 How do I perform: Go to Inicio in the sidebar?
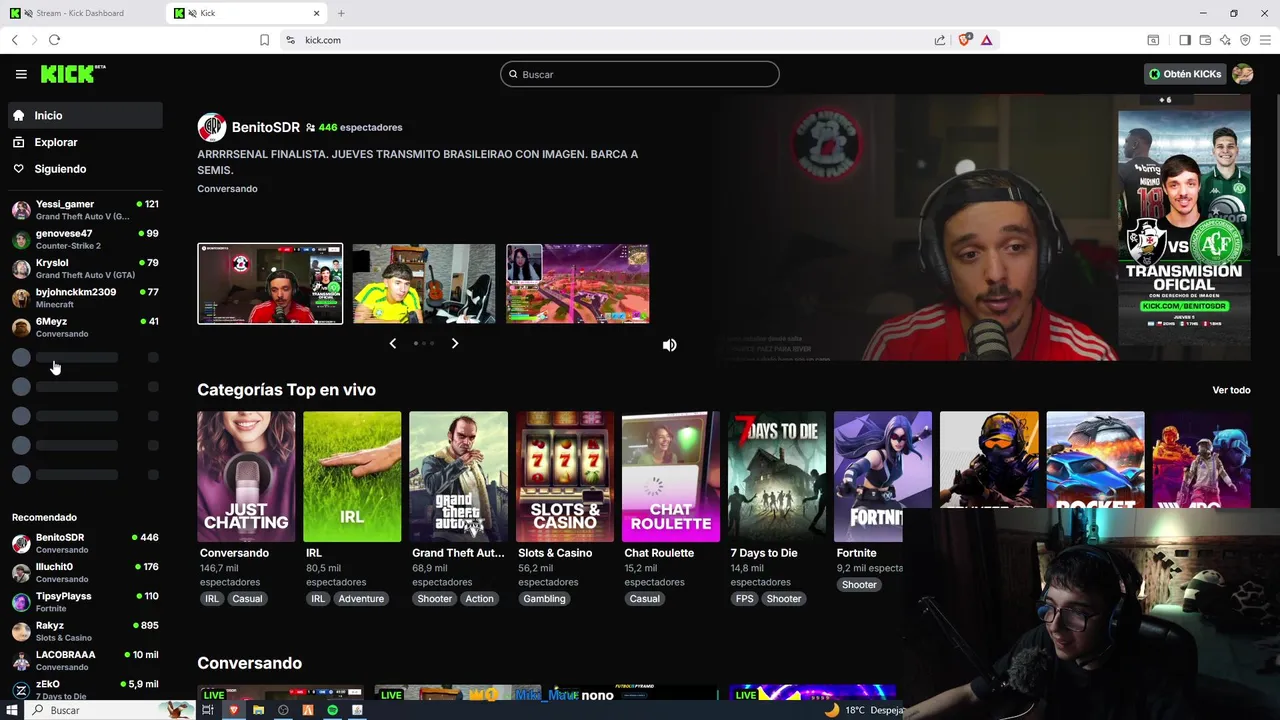(x=85, y=115)
